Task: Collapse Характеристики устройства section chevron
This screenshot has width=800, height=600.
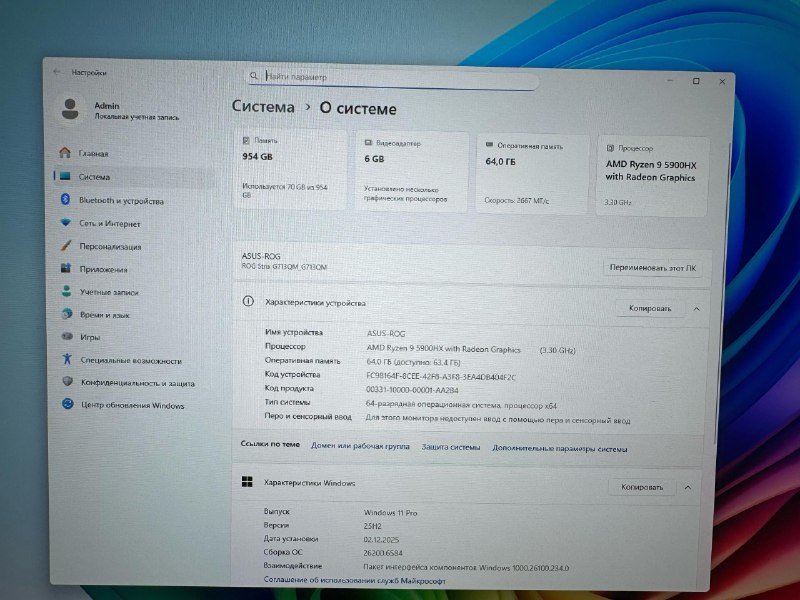Action: 697,309
